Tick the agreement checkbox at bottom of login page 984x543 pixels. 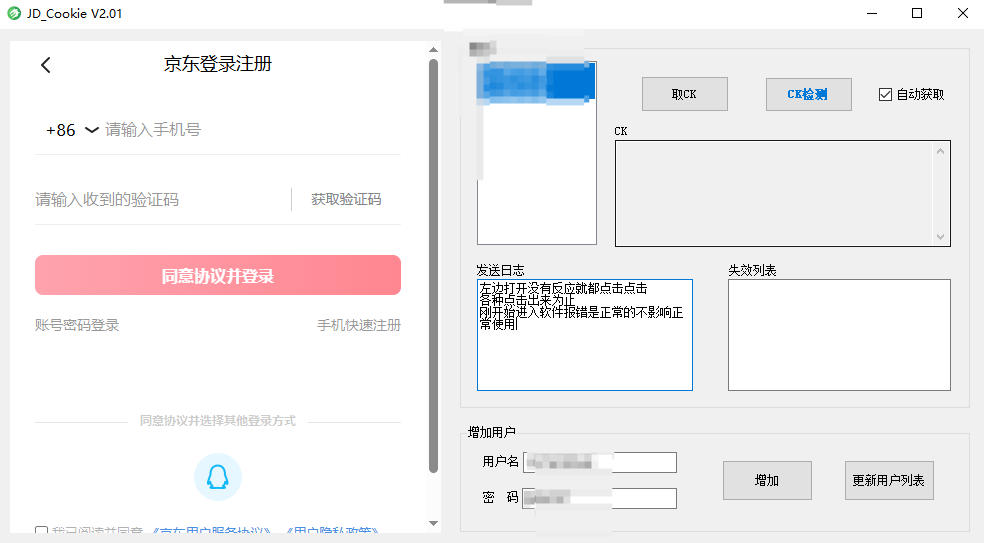[41, 531]
